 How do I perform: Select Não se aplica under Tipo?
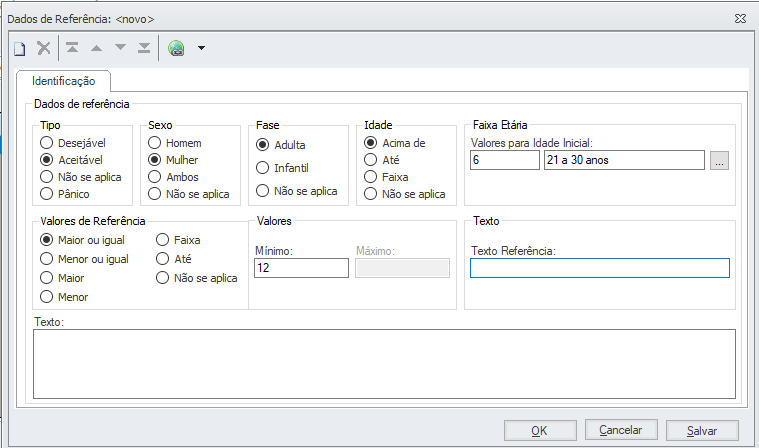(80, 177)
